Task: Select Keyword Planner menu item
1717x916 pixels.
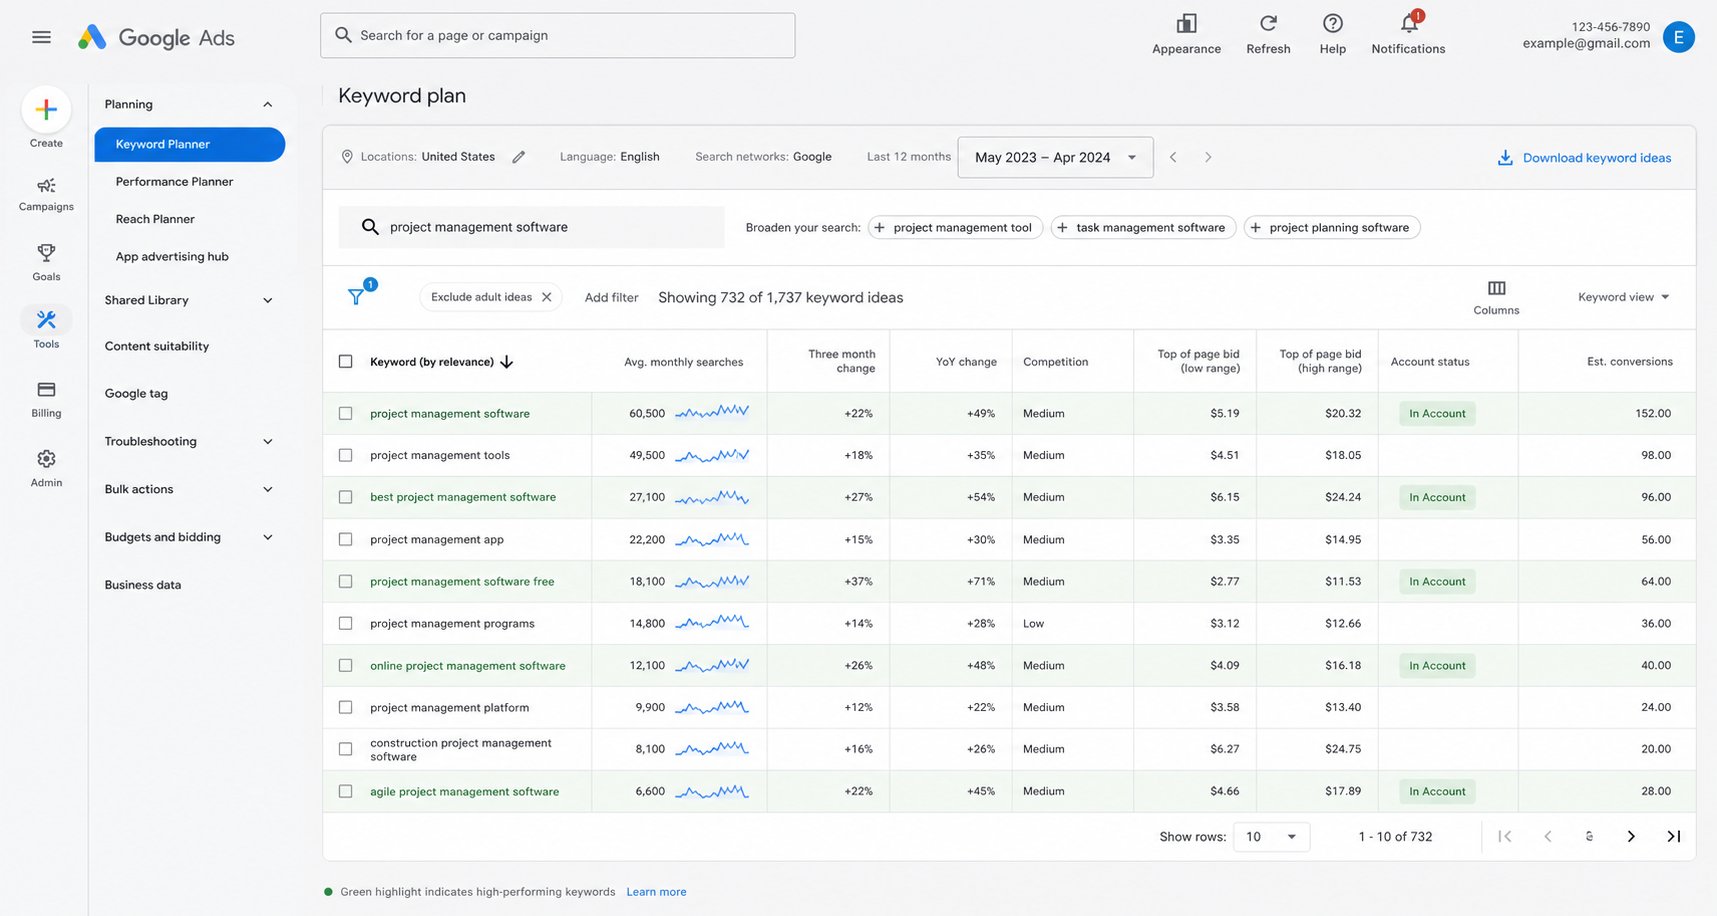Action: point(190,144)
